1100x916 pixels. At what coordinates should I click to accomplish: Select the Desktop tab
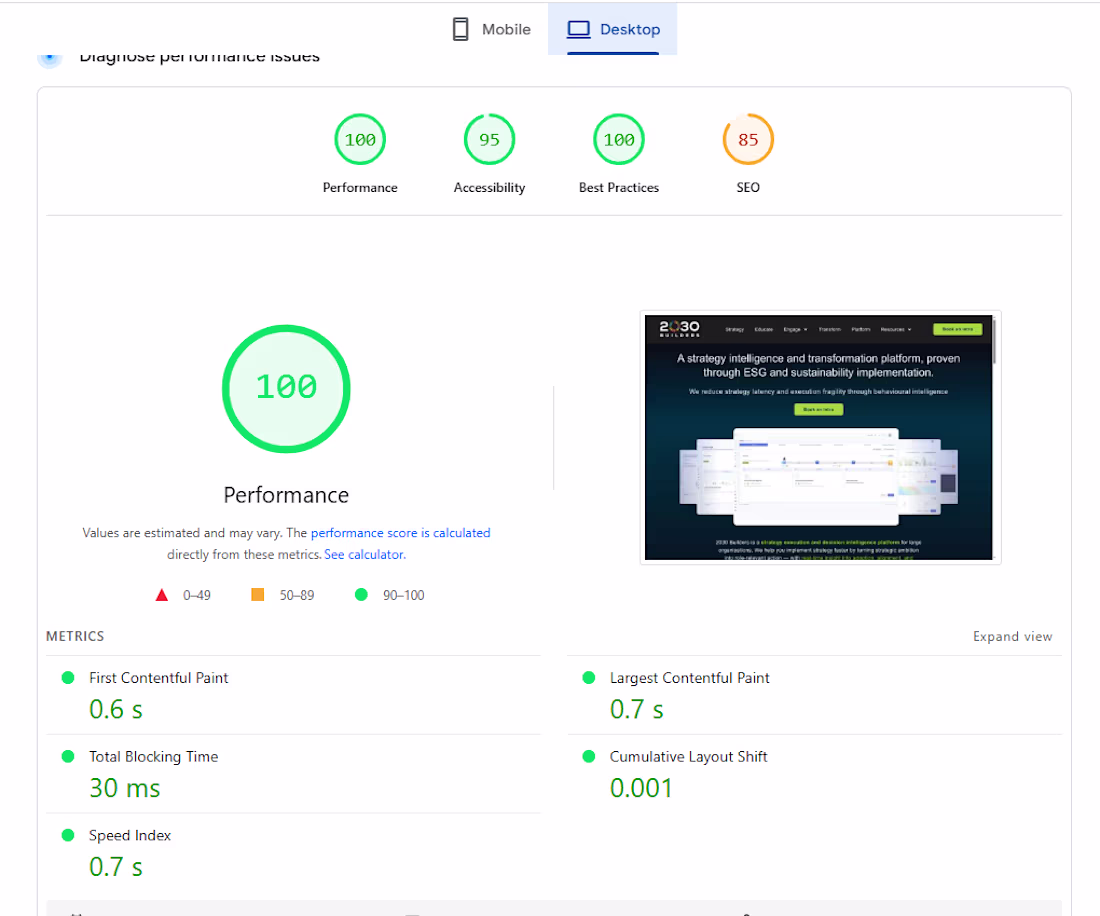(612, 29)
